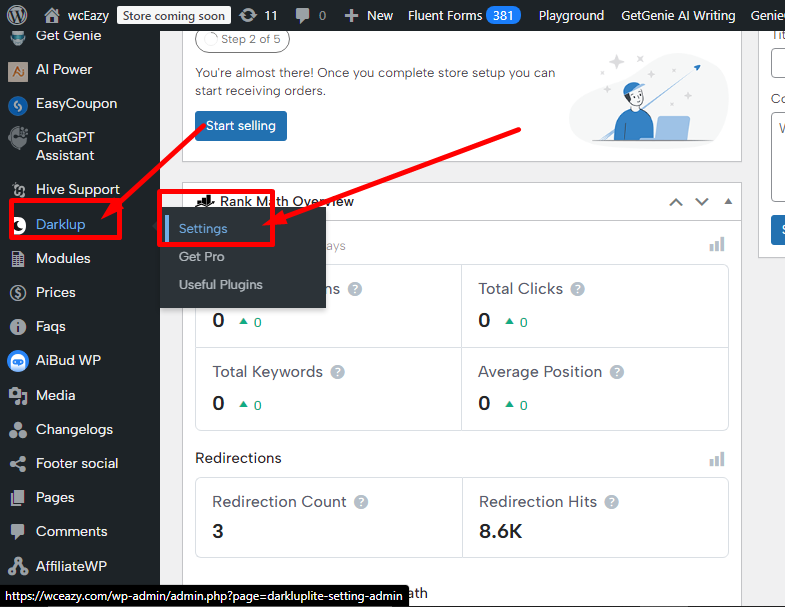The width and height of the screenshot is (785, 607).
Task: Open Footer social in the sidebar
Action: (77, 464)
